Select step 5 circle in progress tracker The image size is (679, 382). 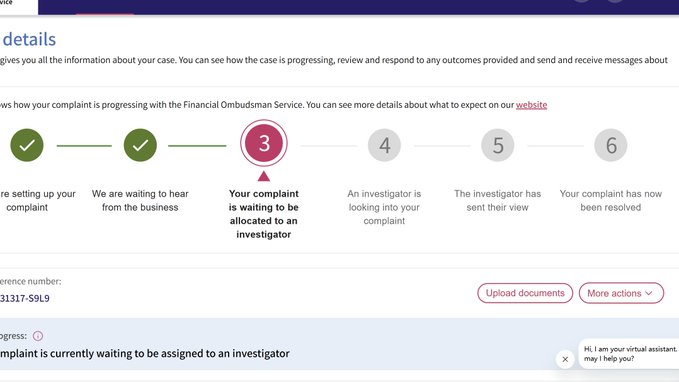(x=498, y=145)
